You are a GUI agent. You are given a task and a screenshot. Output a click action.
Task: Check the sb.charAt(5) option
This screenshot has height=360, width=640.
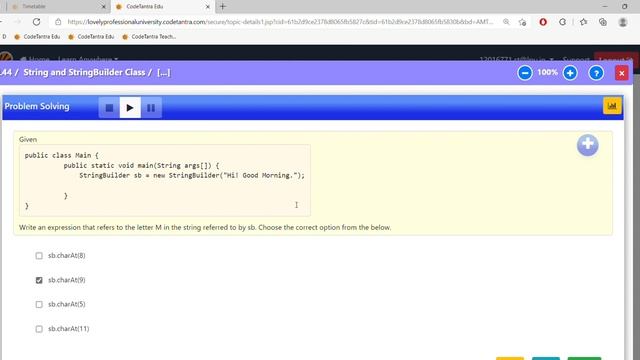39,304
